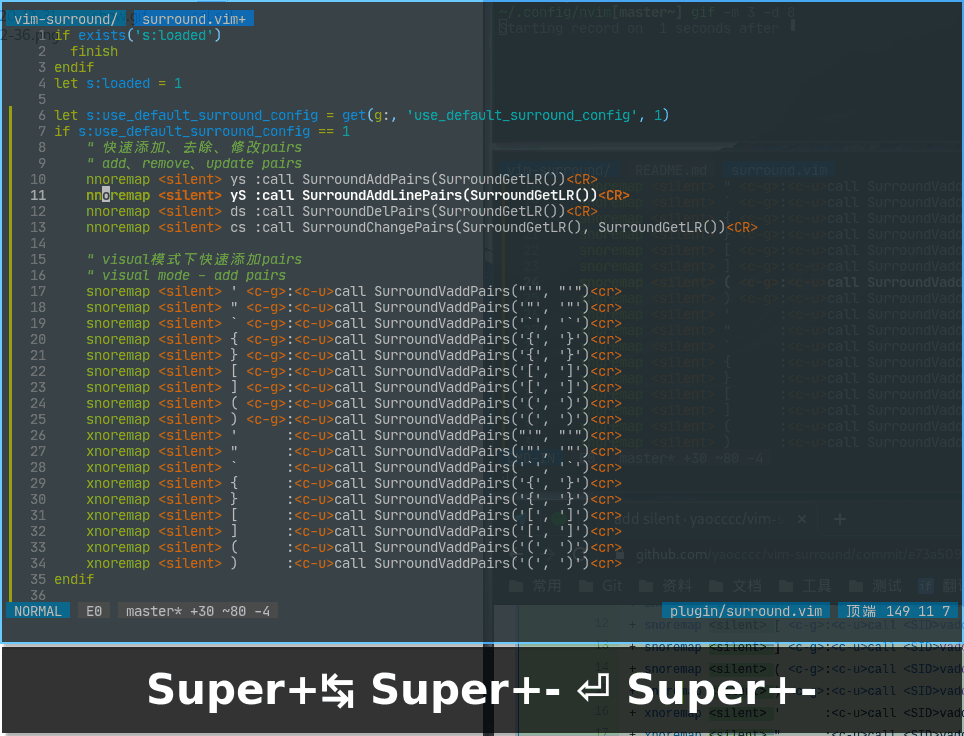Open the 文档 bookmarks folder
Image resolution: width=964 pixels, height=736 pixels.
click(x=735, y=586)
